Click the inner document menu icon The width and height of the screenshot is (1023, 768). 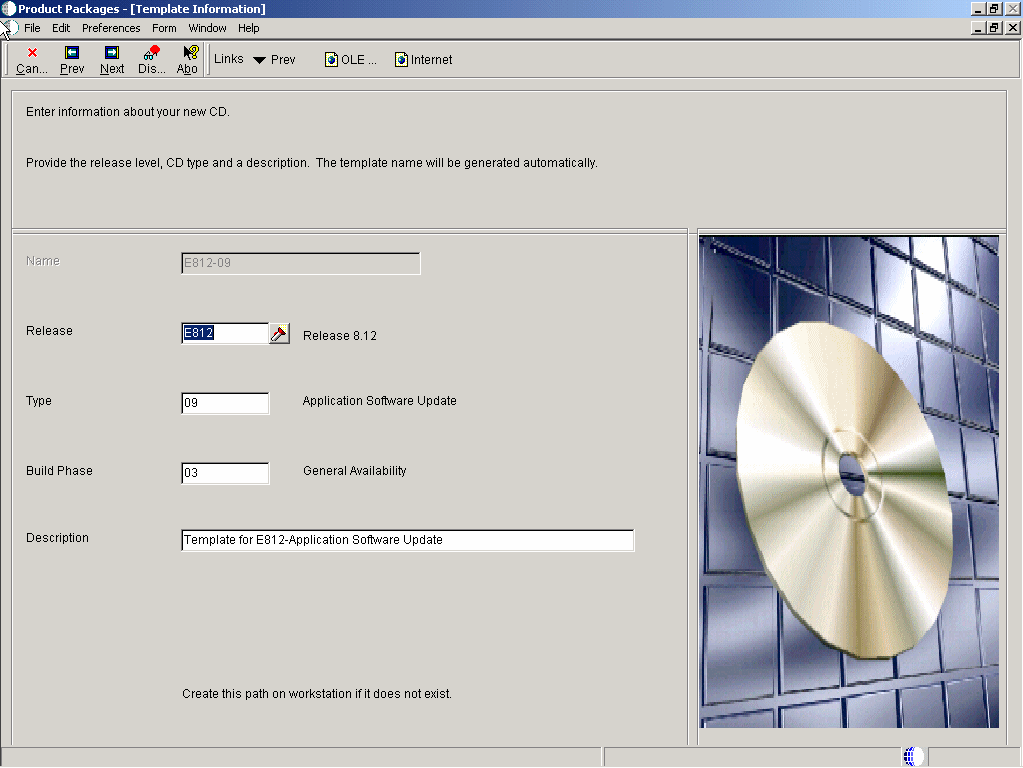[10, 28]
